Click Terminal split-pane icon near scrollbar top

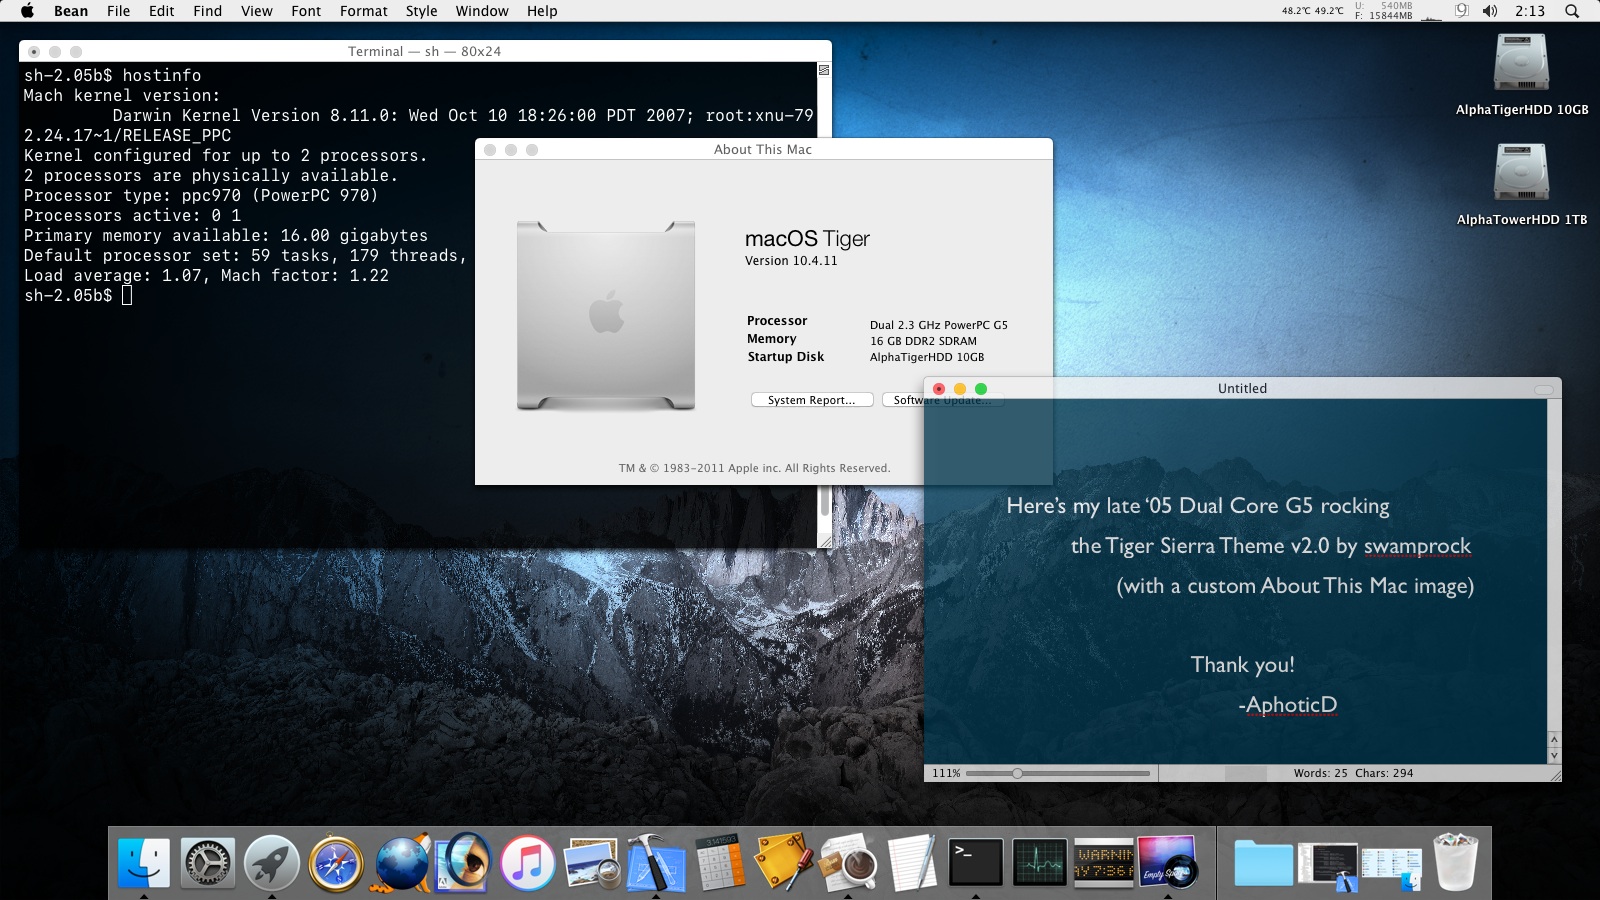pos(824,70)
